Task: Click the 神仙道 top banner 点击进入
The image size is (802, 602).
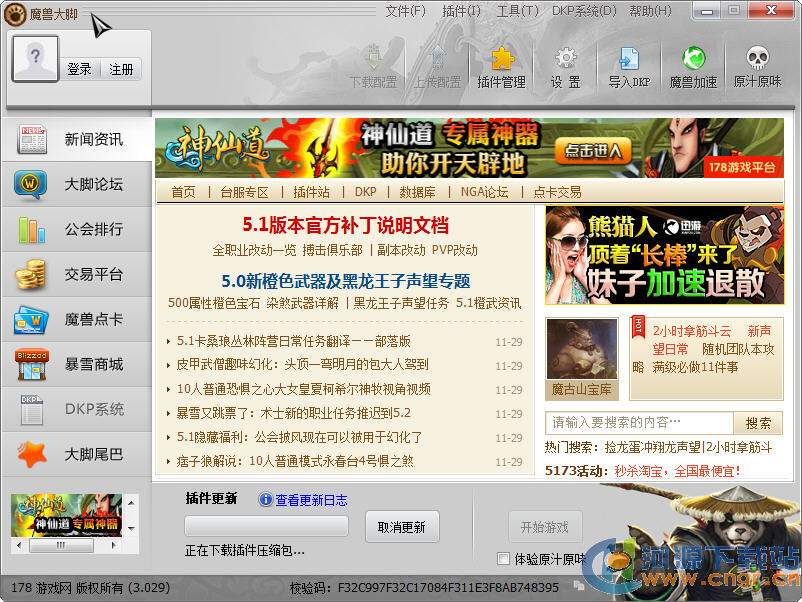Action: click(x=592, y=151)
